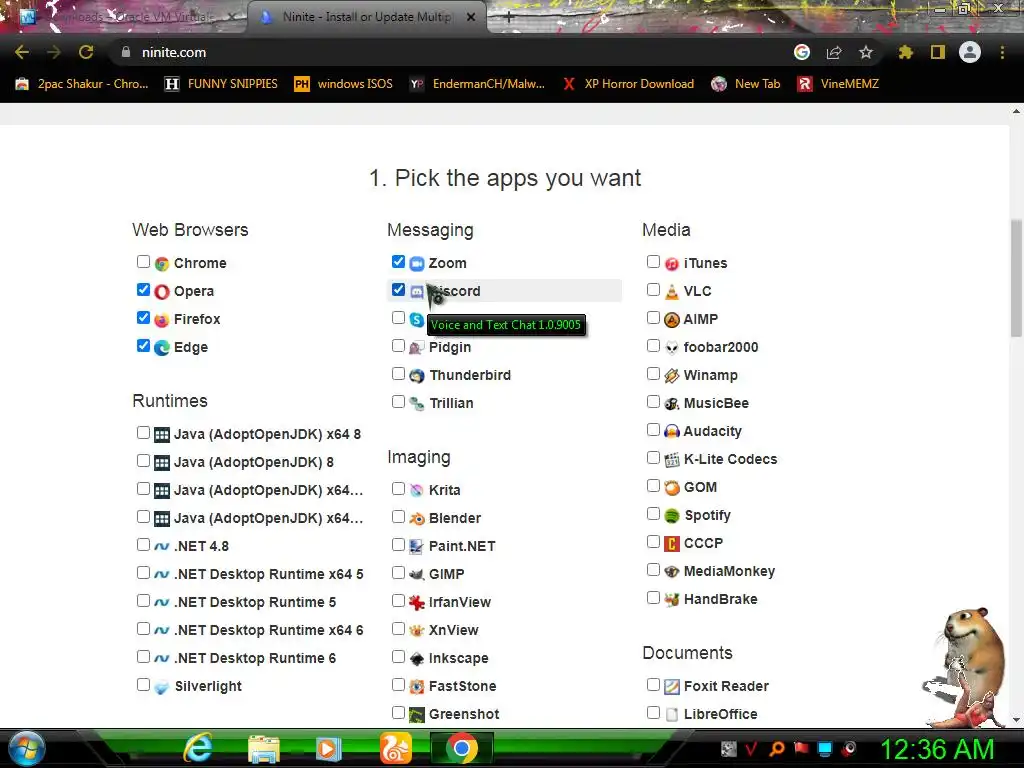The width and height of the screenshot is (1024, 768).
Task: Uncheck the Opera checkbox
Action: tap(143, 290)
